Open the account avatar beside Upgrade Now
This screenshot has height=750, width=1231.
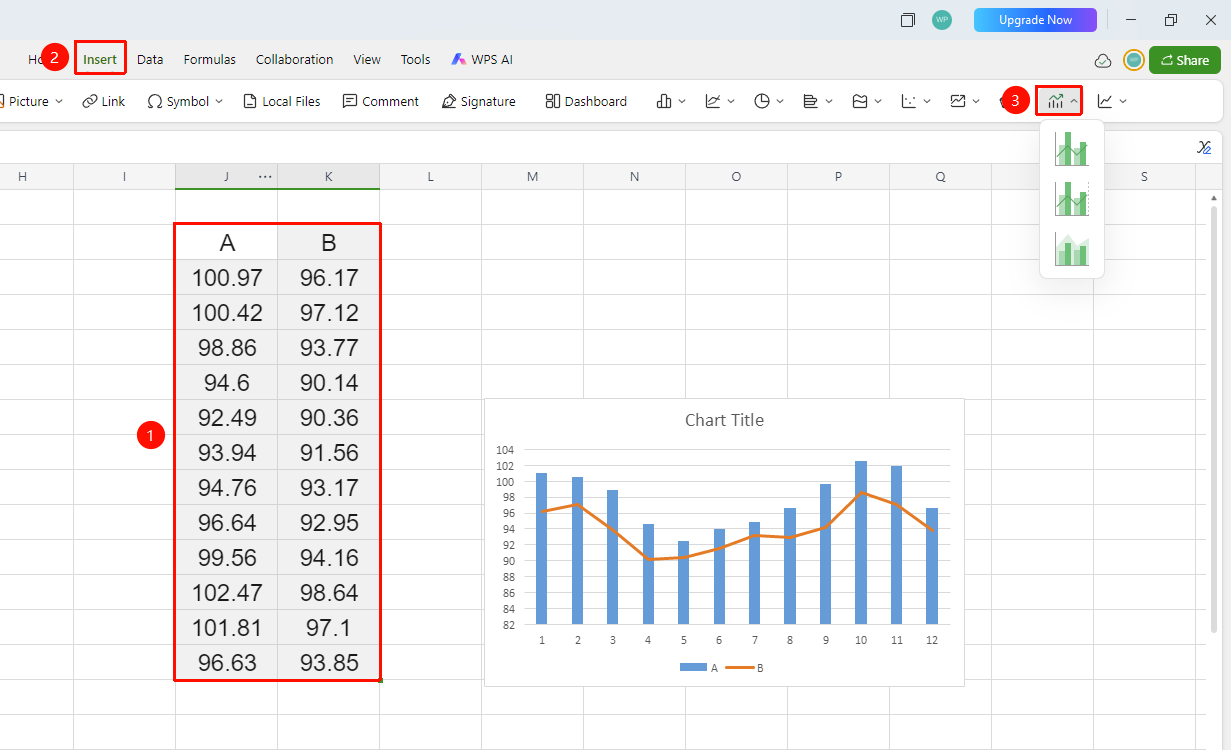942,20
